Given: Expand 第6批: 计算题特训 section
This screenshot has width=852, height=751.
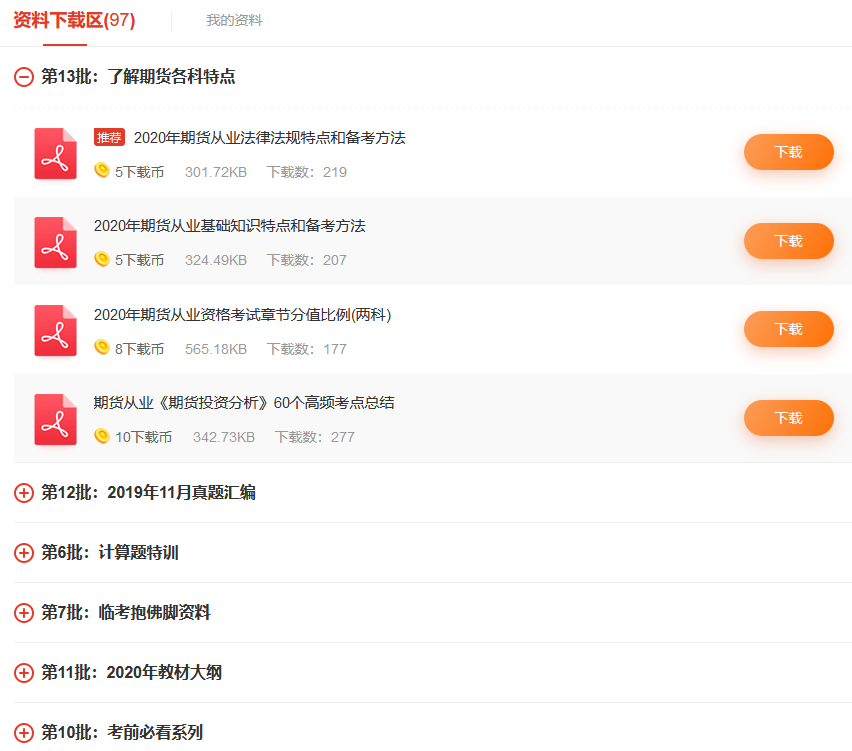Looking at the screenshot, I should click(x=24, y=553).
